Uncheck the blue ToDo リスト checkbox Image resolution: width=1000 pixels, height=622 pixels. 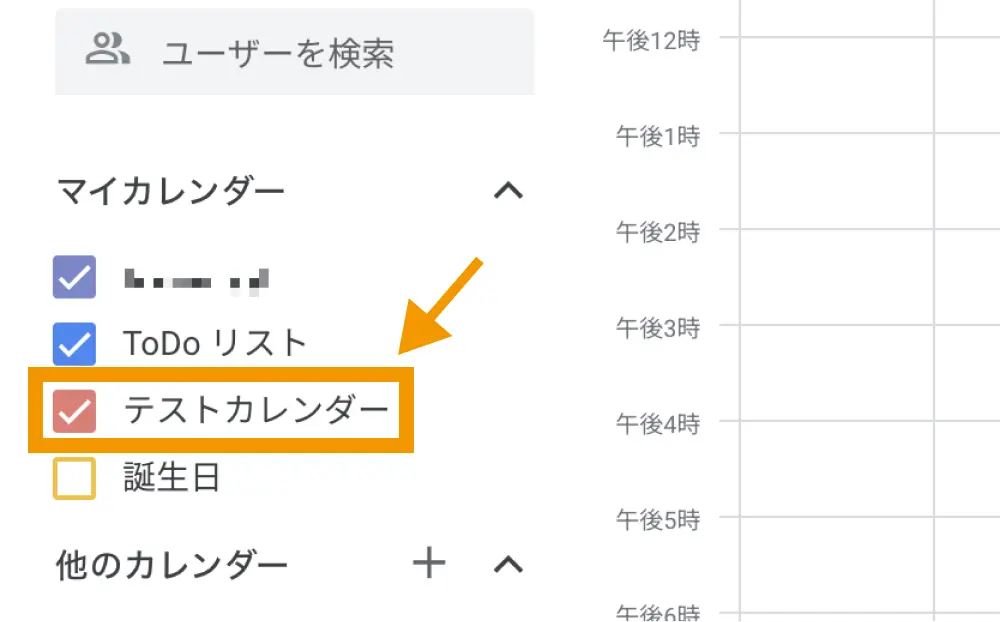[x=74, y=343]
